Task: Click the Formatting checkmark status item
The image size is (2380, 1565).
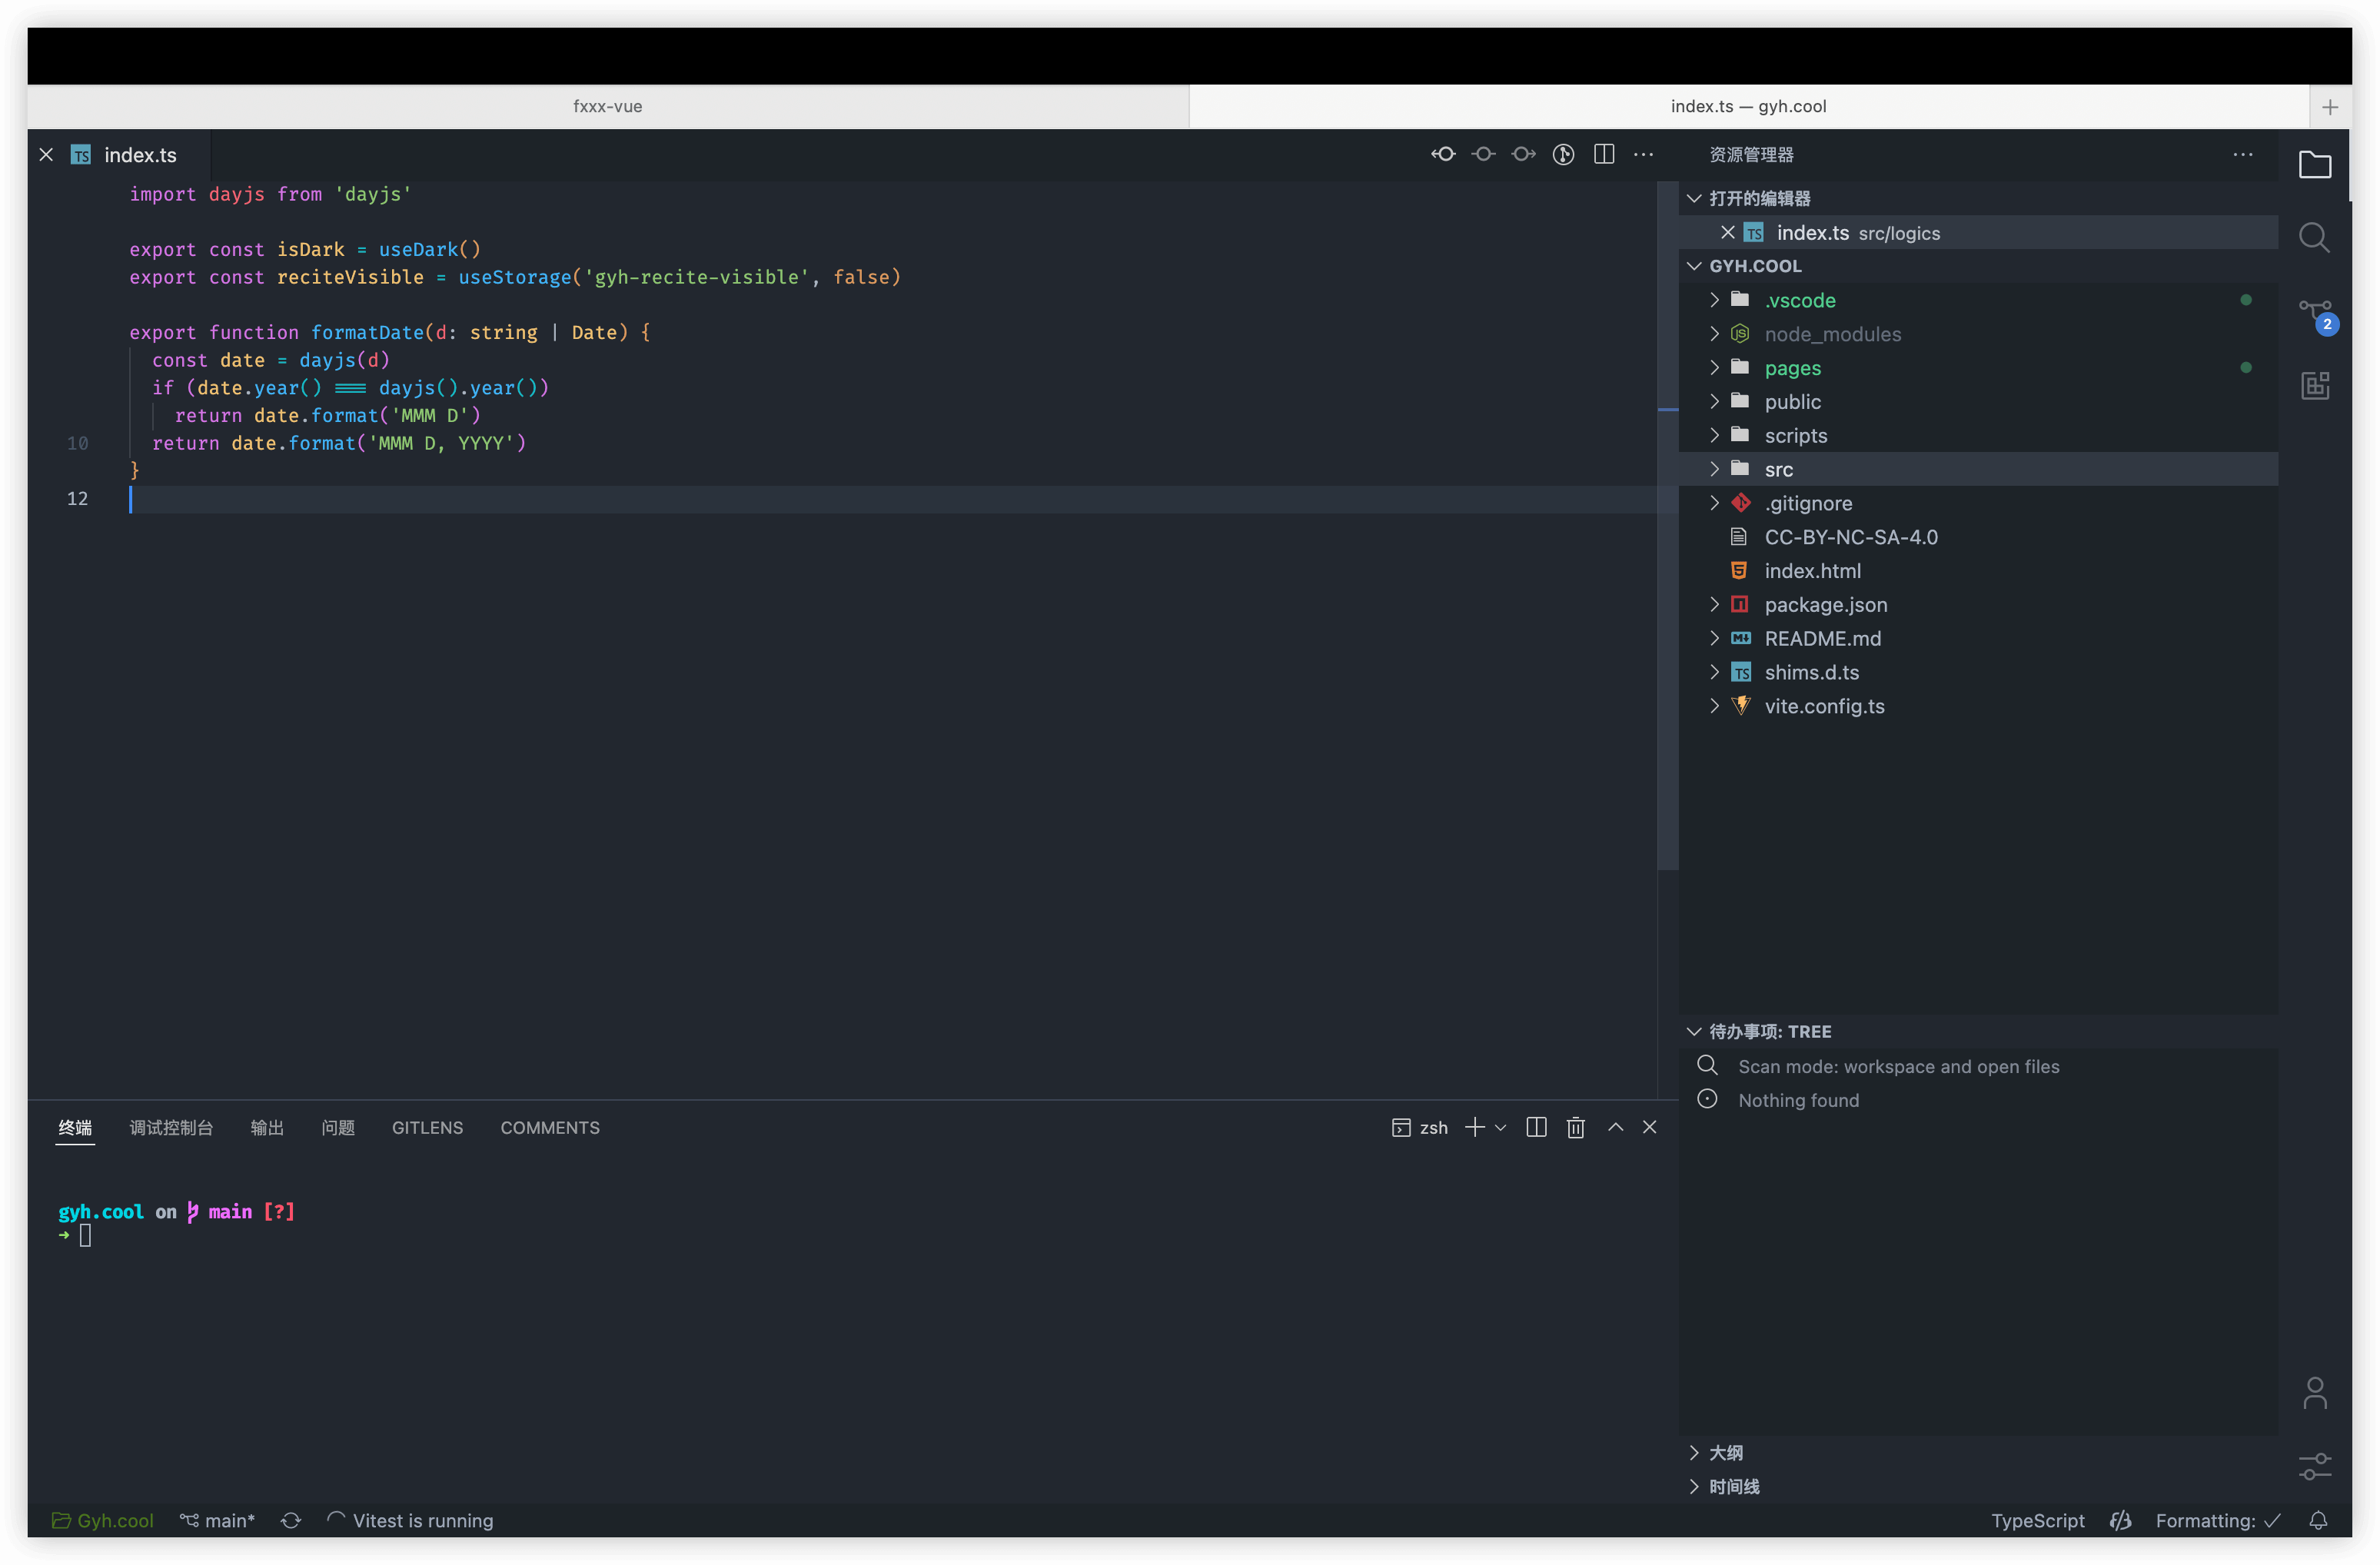Action: 2217,1520
